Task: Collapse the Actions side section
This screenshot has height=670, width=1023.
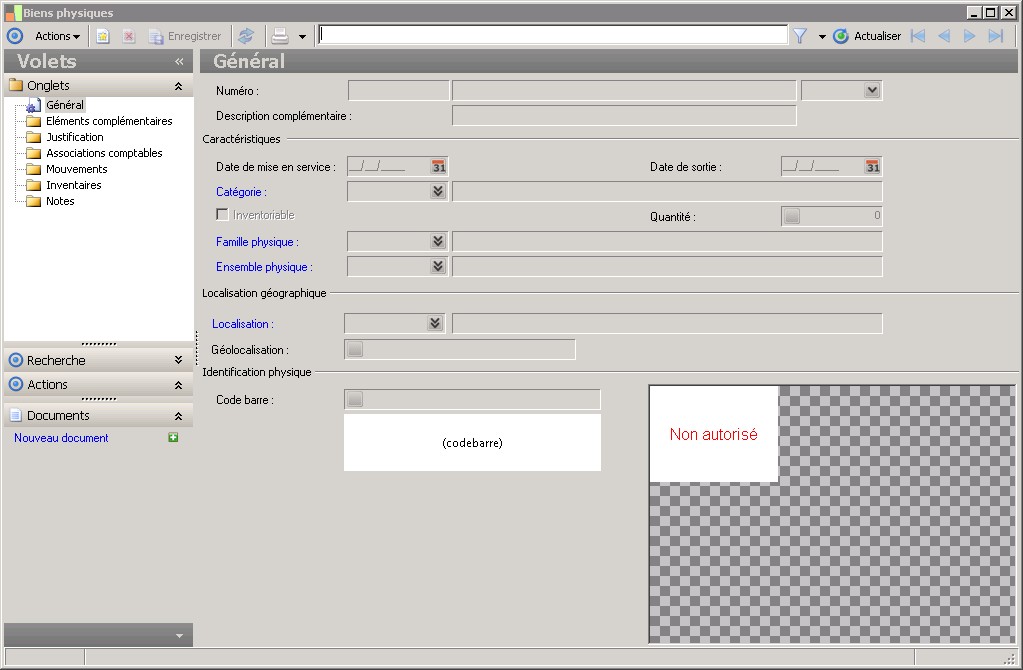Action: pyautogui.click(x=178, y=385)
